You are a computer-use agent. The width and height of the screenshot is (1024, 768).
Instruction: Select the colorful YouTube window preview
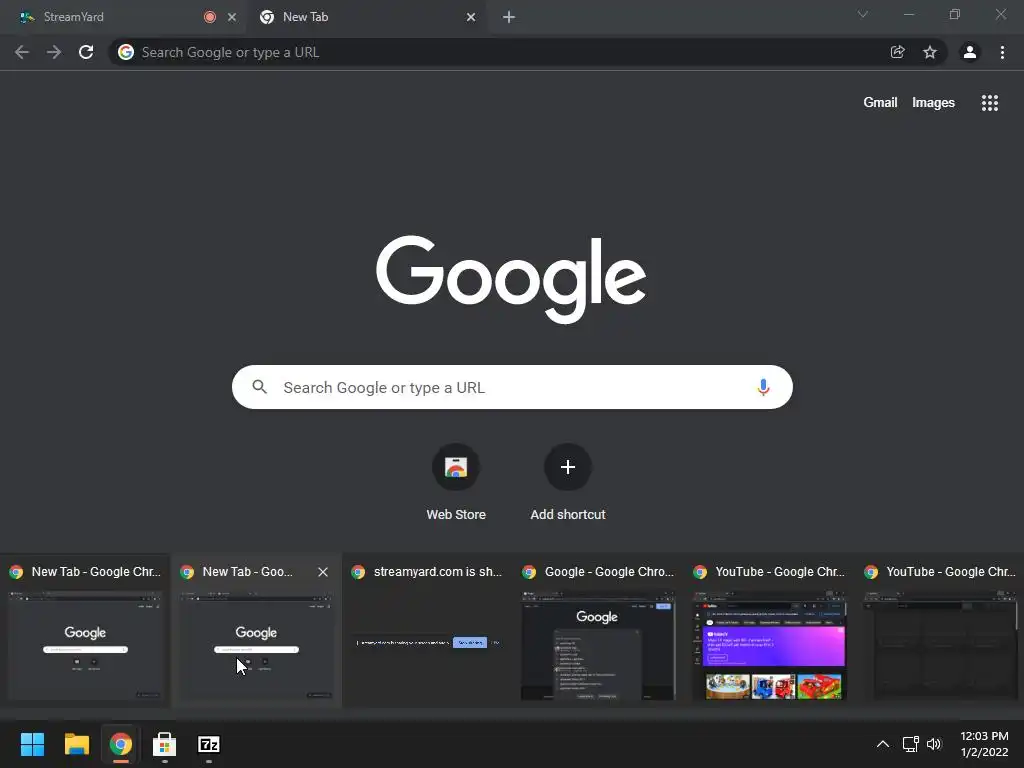[769, 631]
